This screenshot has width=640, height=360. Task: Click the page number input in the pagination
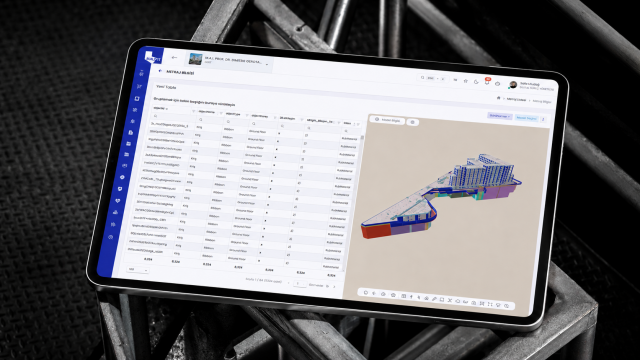point(300,283)
